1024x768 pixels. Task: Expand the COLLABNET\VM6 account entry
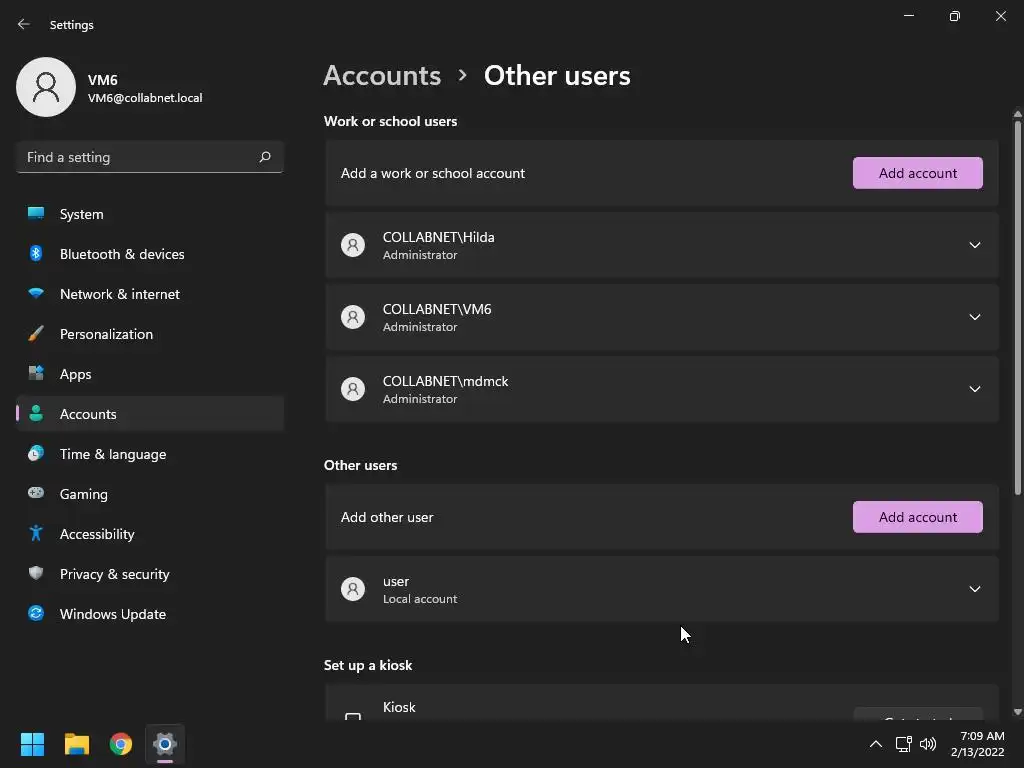click(x=974, y=317)
